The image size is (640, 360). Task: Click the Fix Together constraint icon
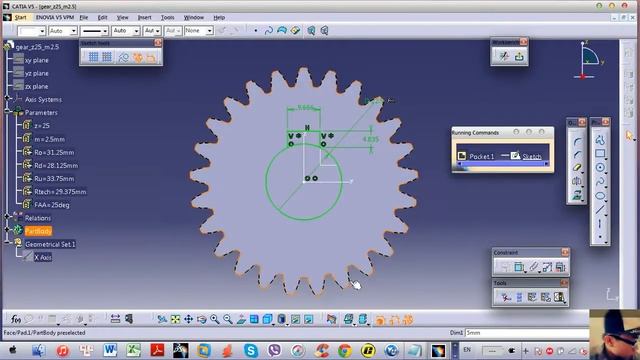(533, 267)
